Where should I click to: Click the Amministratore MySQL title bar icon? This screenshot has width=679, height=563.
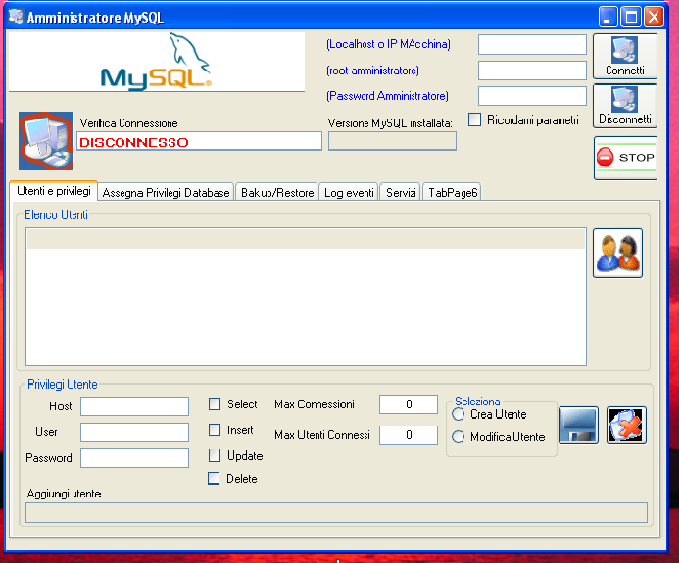(16, 16)
